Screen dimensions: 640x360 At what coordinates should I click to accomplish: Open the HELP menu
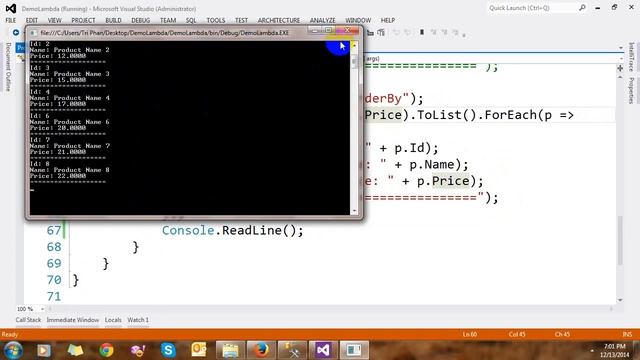[388, 20]
